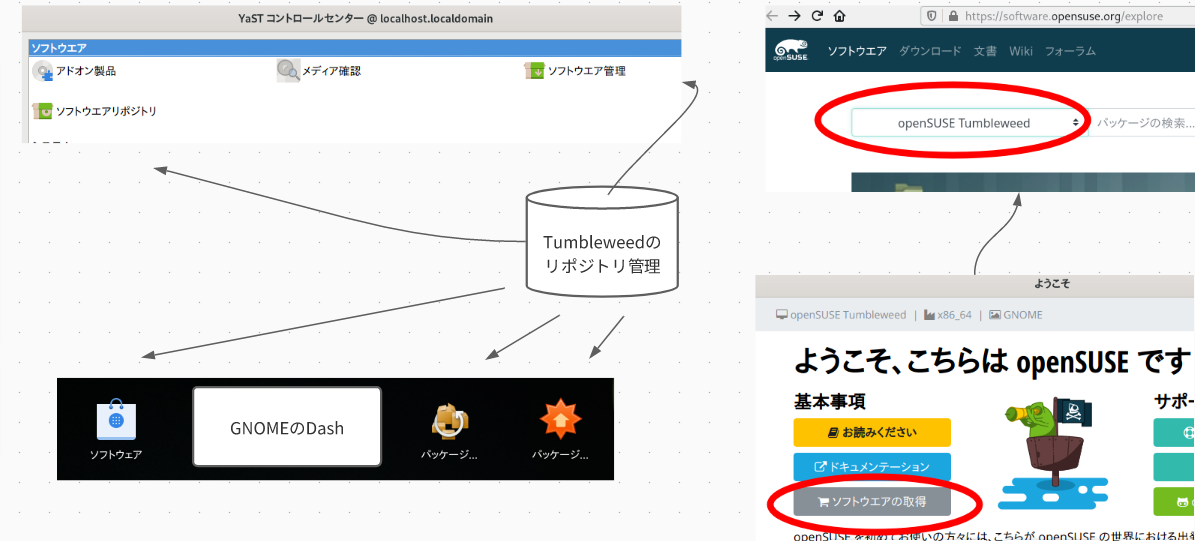Click the browser URL address bar
The image size is (1195, 541).
1058,15
